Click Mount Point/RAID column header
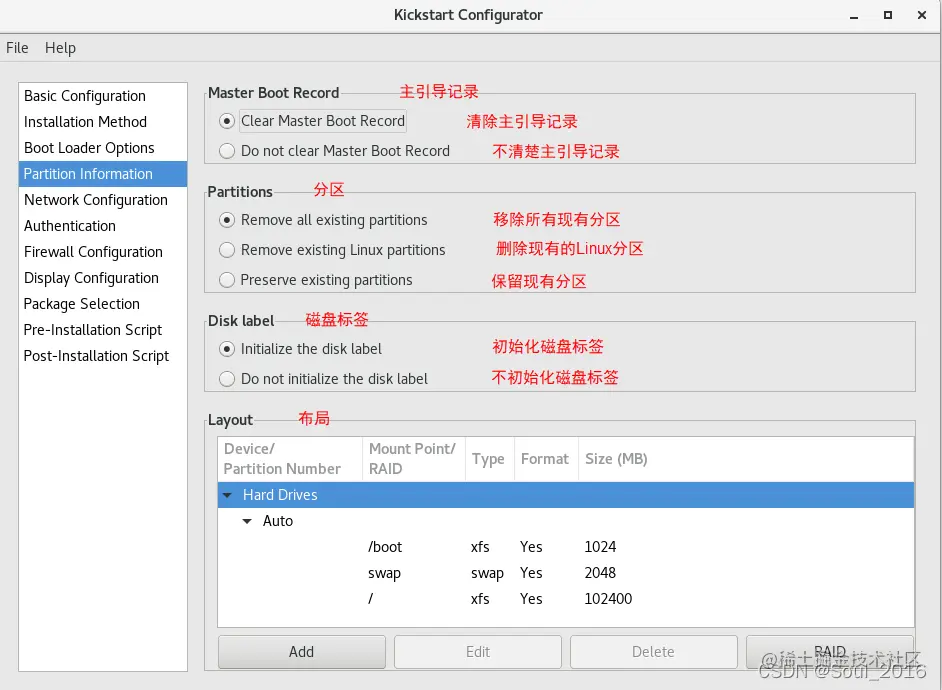This screenshot has height=690, width=942. [x=414, y=459]
